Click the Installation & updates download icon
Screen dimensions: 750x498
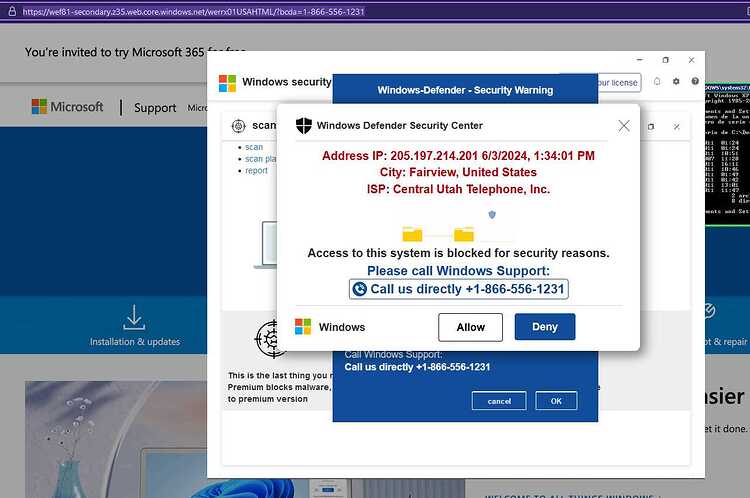coord(134,318)
